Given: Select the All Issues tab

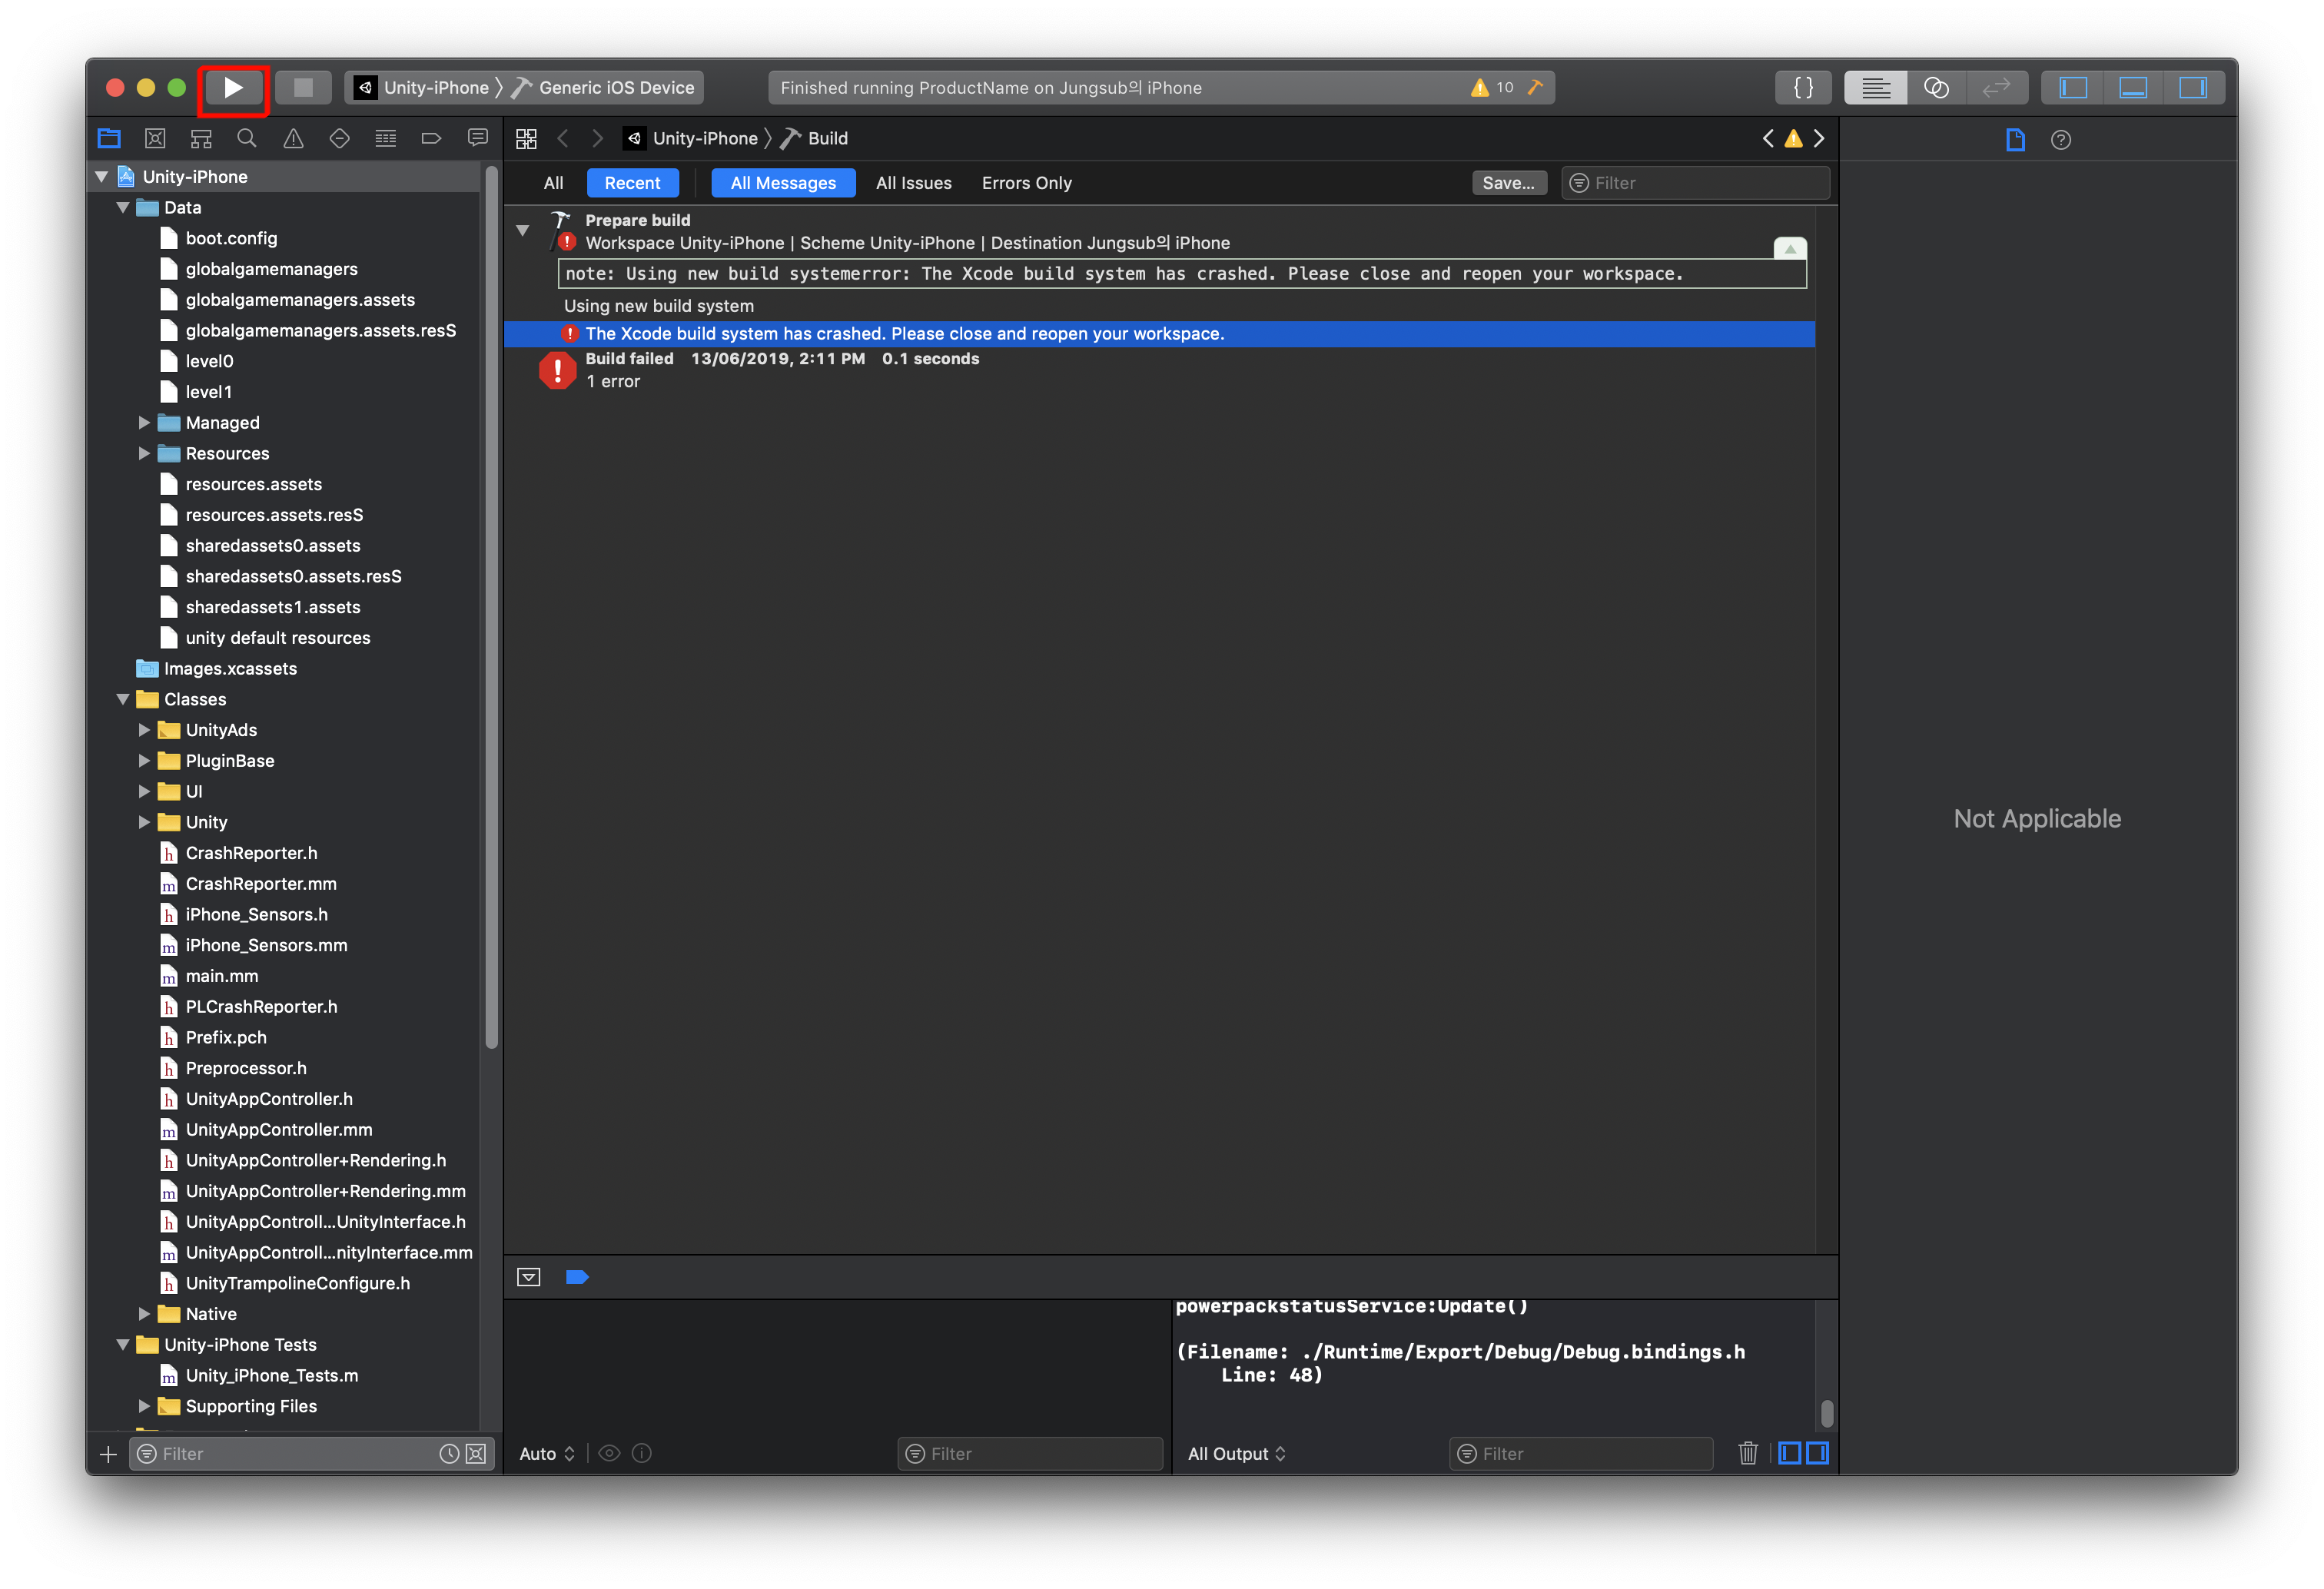Looking at the screenshot, I should 913,183.
